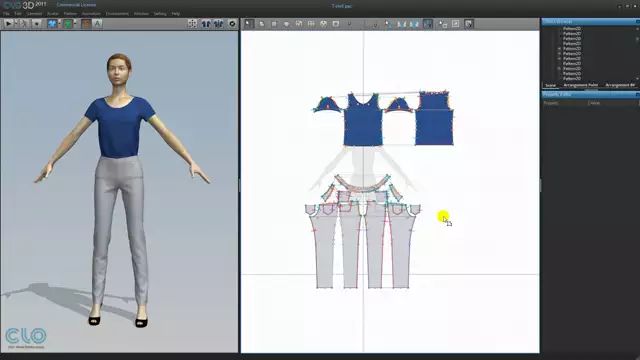Click the green avatar icon

pos(68,24)
